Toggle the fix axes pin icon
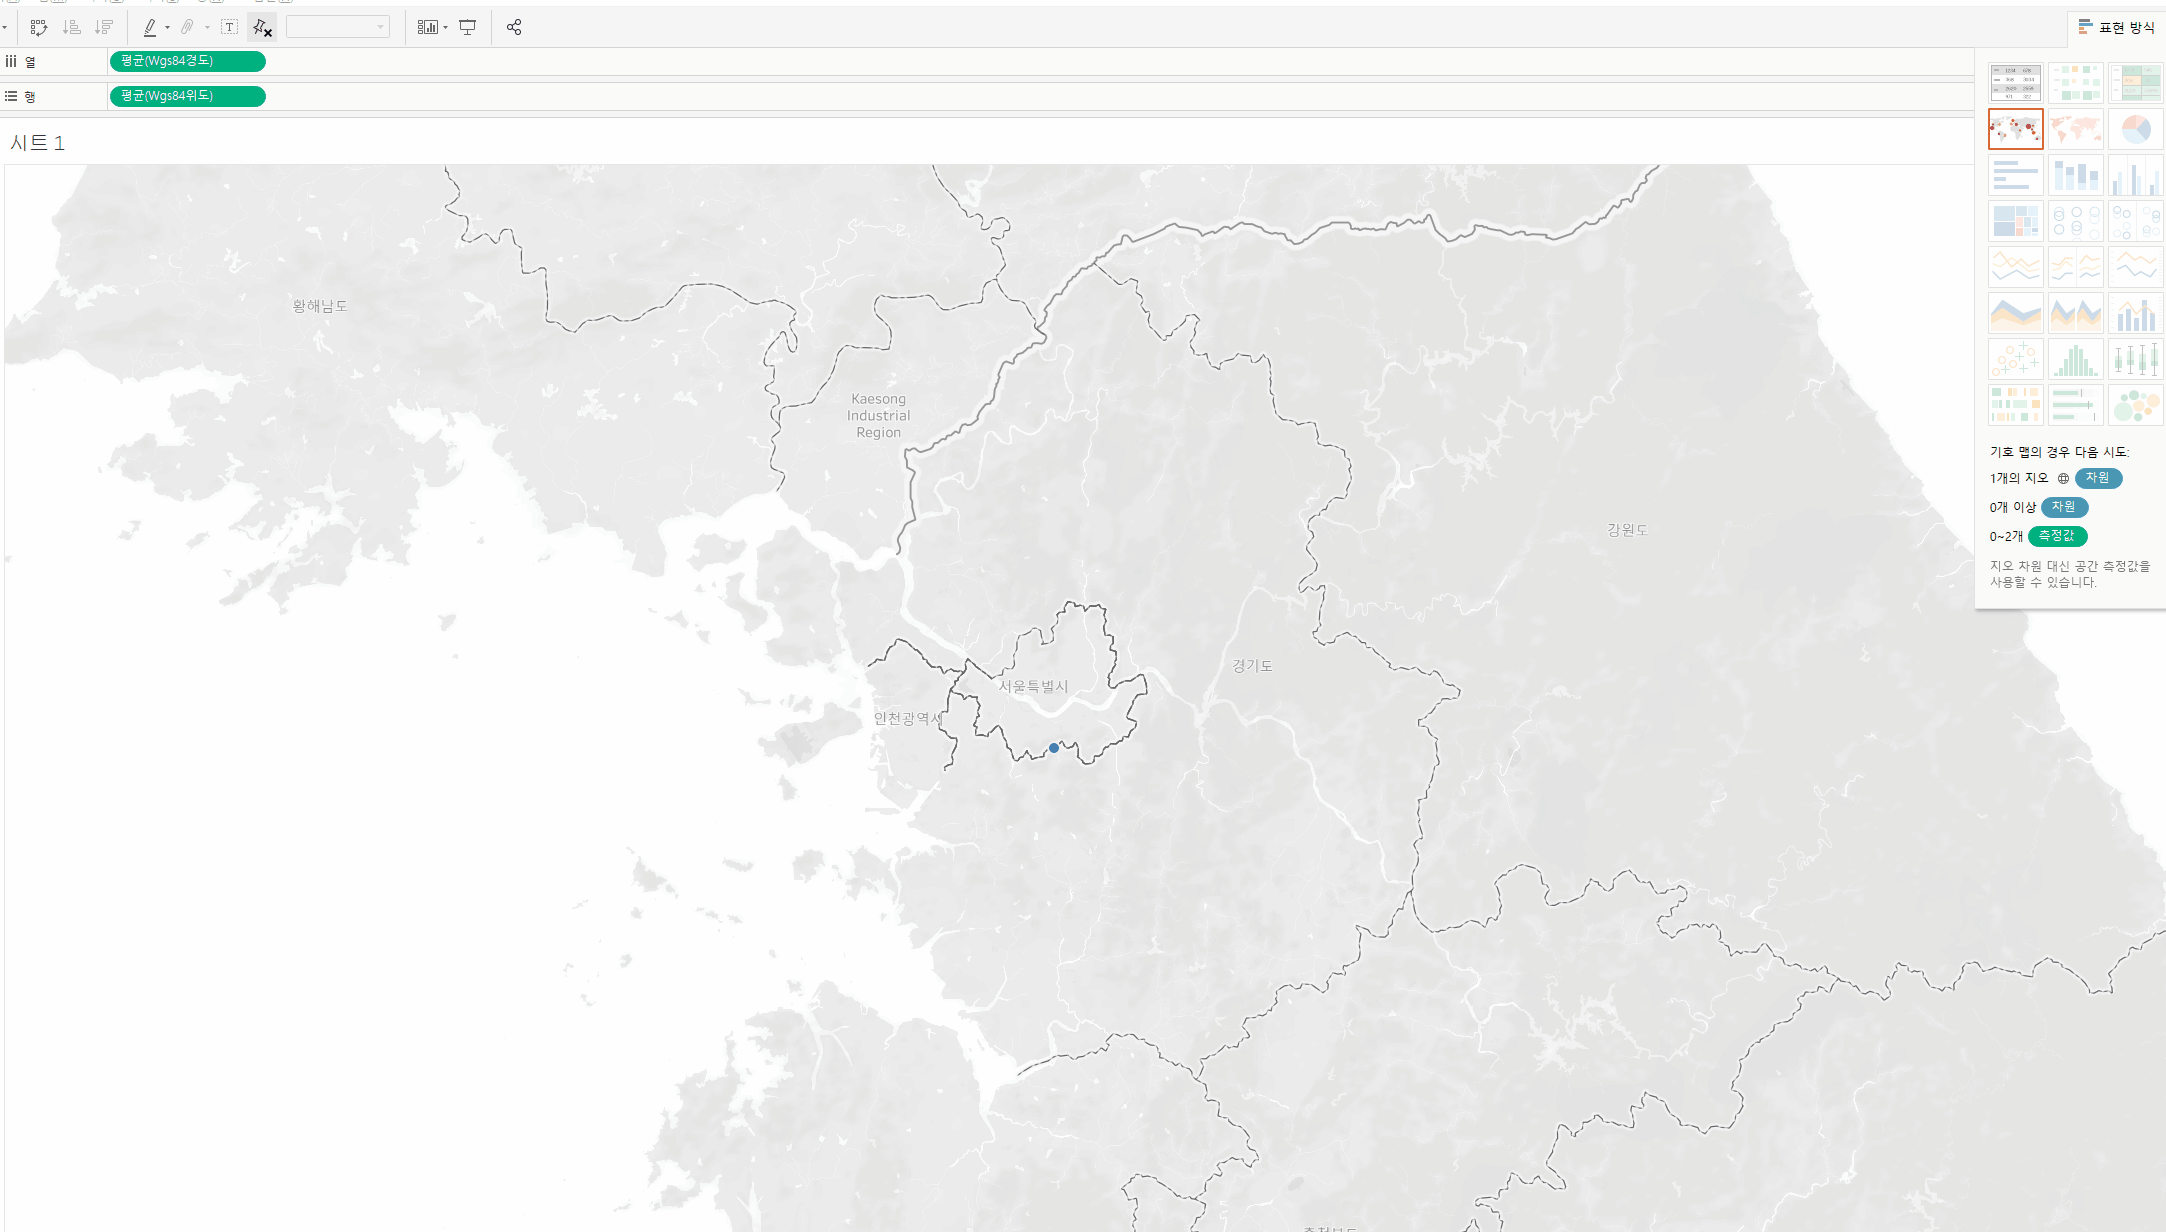2166x1232 pixels. (262, 27)
